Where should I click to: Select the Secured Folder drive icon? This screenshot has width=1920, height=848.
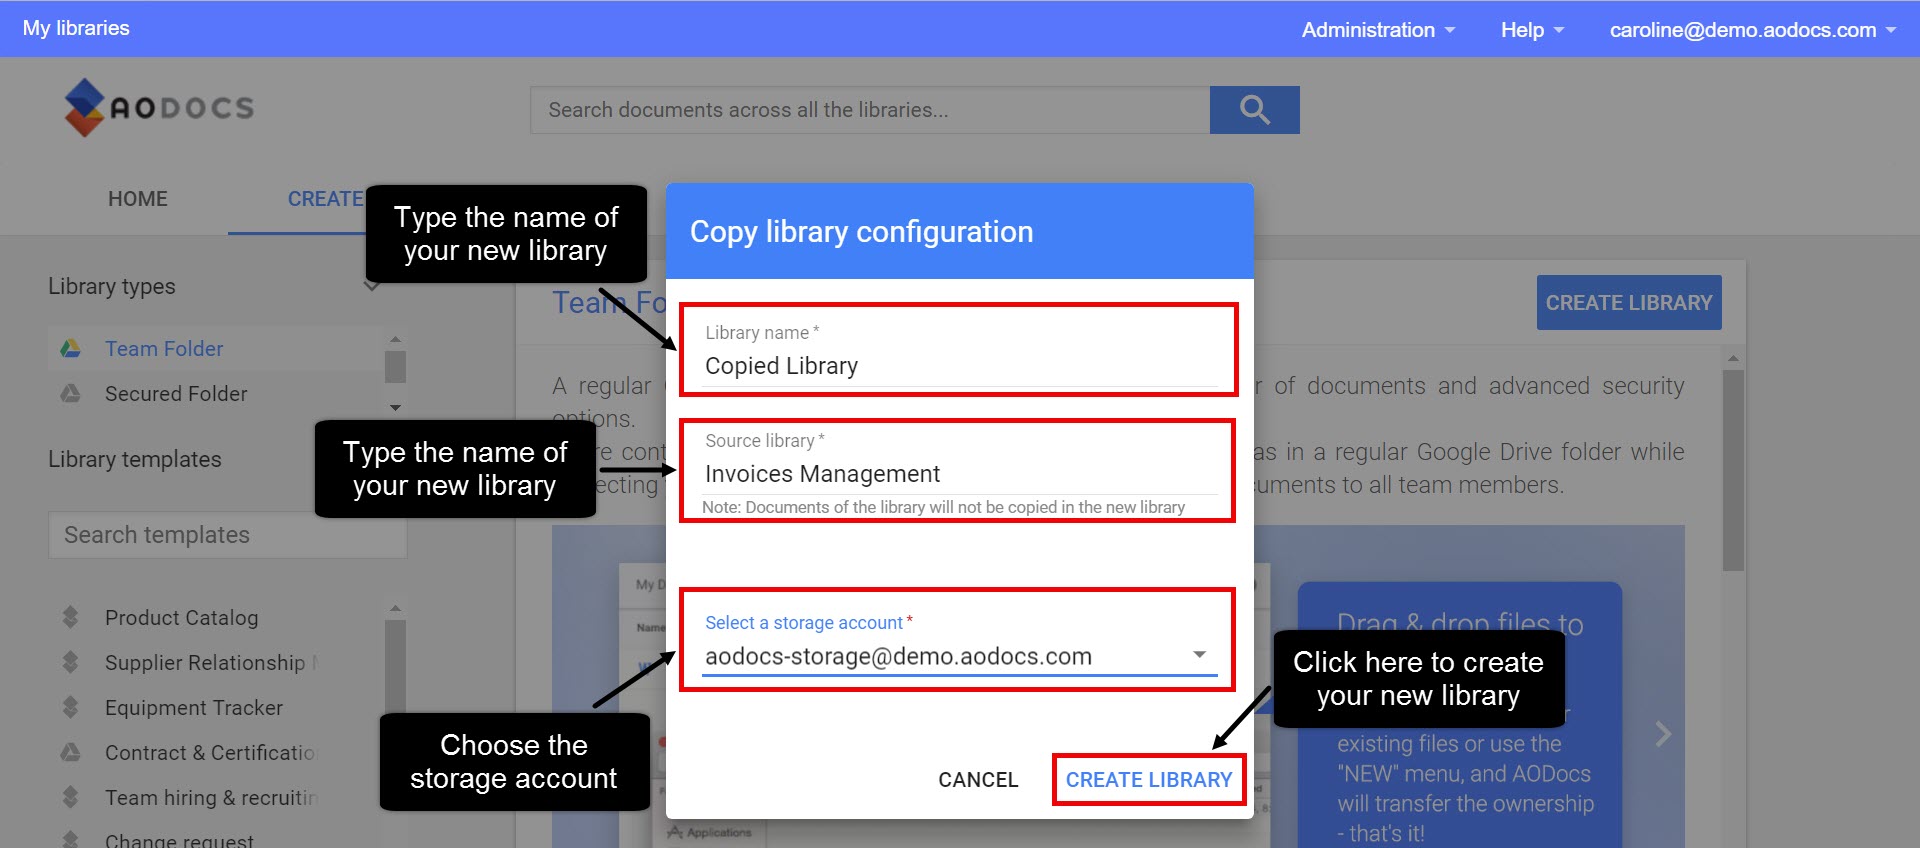tap(70, 393)
